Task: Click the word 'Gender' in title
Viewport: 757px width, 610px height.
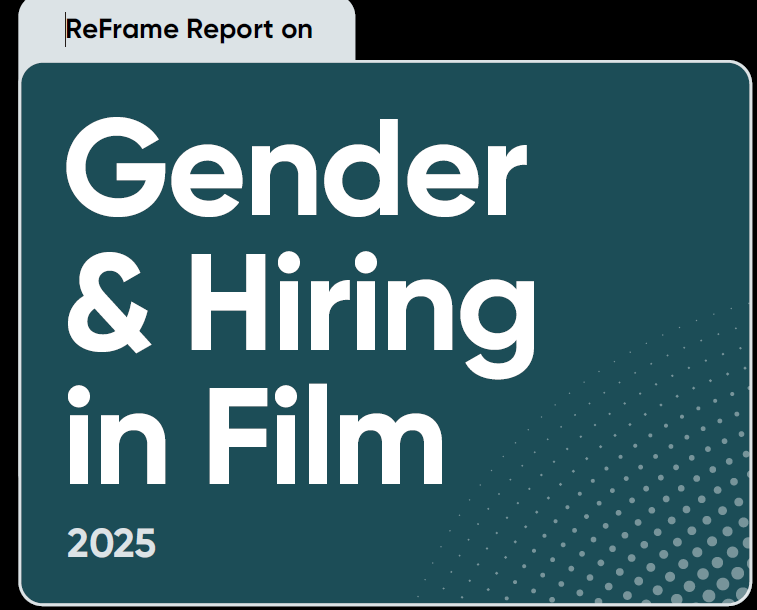Action: coord(296,167)
